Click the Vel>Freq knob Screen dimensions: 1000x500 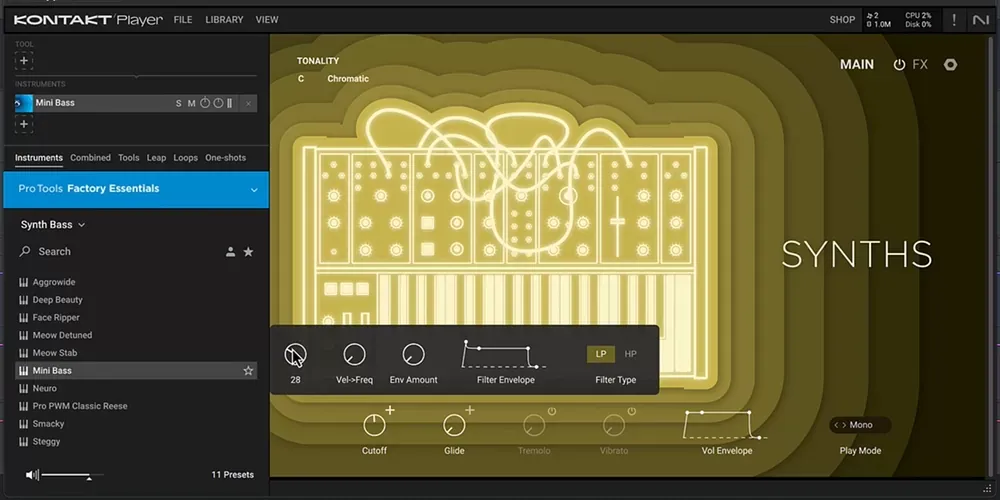[354, 355]
